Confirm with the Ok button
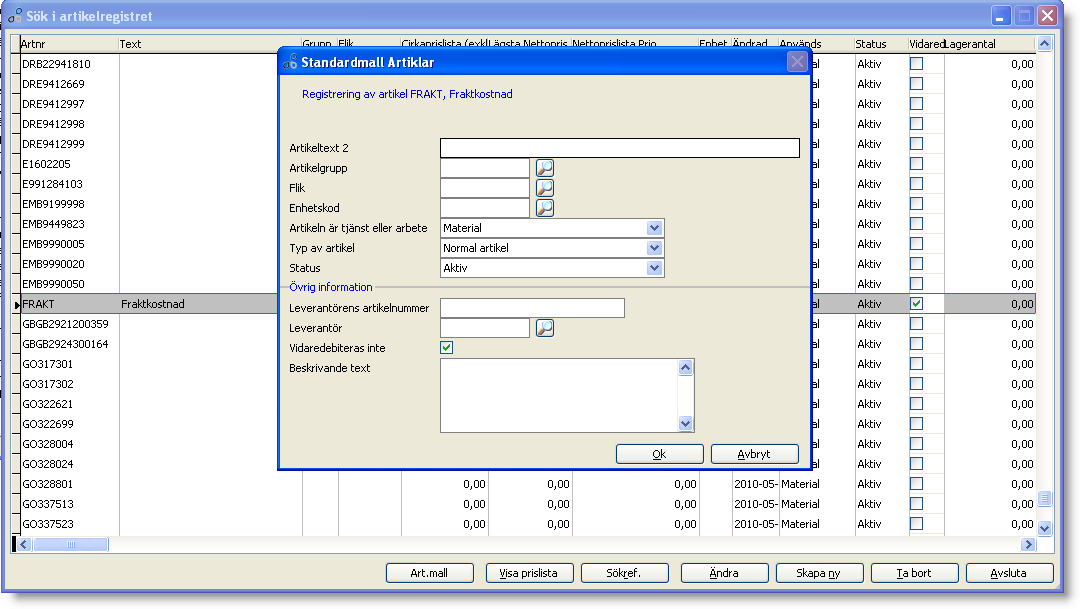This screenshot has width=1080, height=609. 659,454
